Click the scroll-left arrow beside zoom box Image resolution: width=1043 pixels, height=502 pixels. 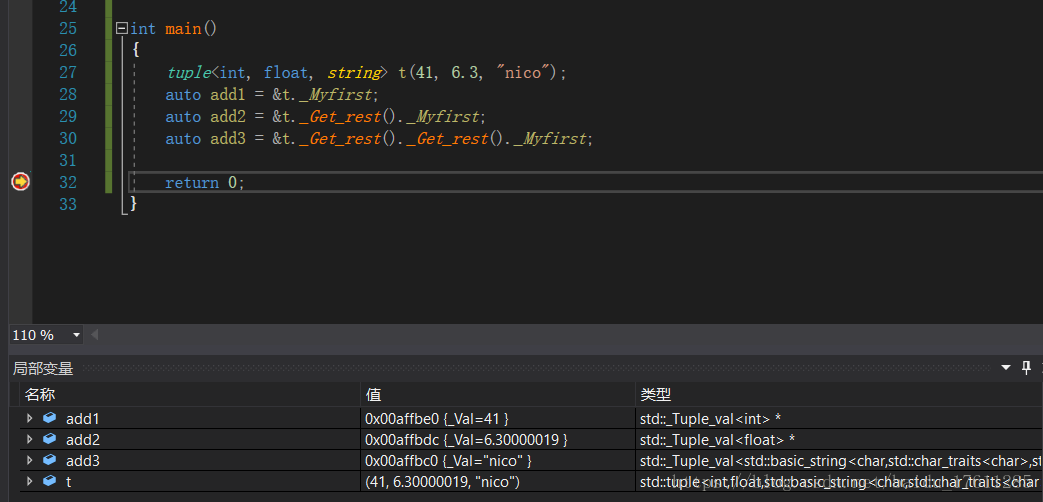tap(94, 334)
